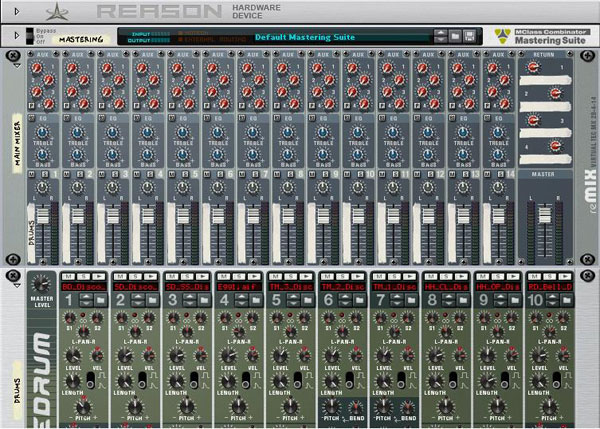The width and height of the screenshot is (600, 429).
Task: Solo mixer channel 8
Action: tap(291, 175)
